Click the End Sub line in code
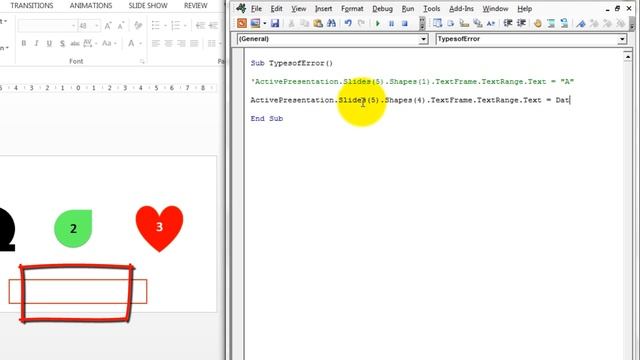This screenshot has height=360, width=640. click(x=267, y=118)
